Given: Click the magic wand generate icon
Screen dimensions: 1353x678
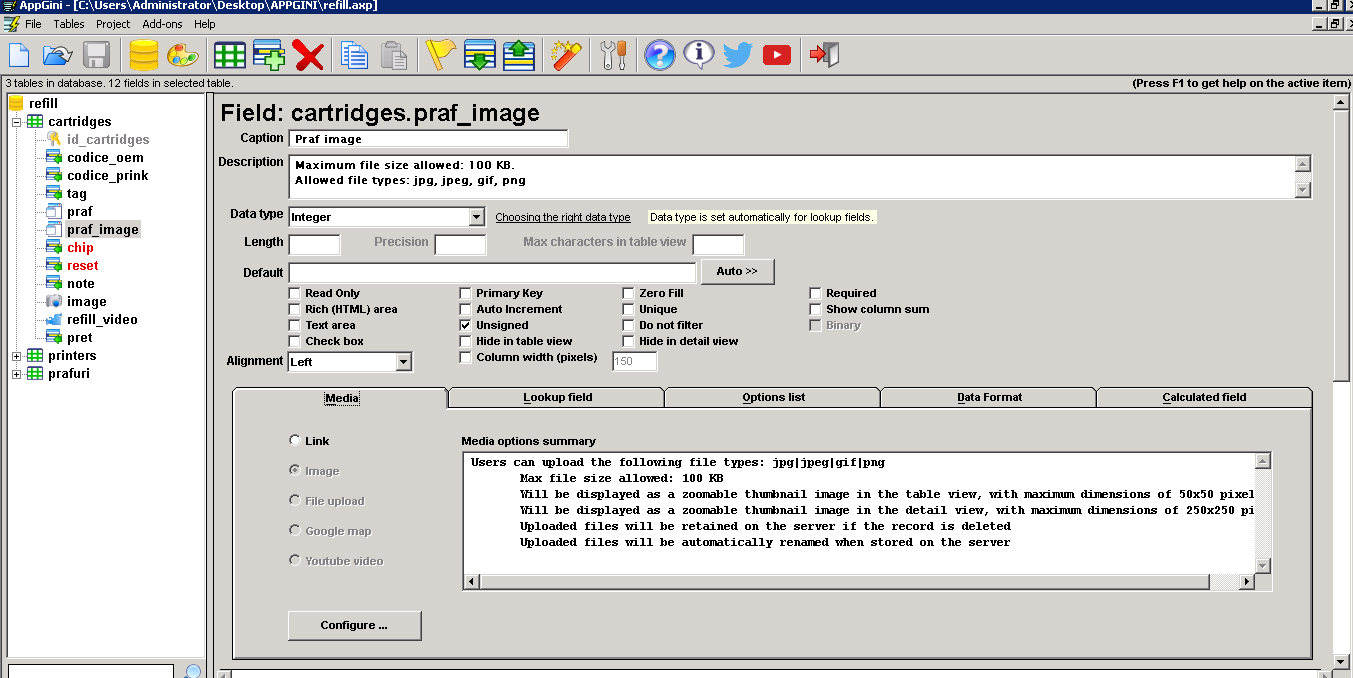Looking at the screenshot, I should (x=567, y=54).
